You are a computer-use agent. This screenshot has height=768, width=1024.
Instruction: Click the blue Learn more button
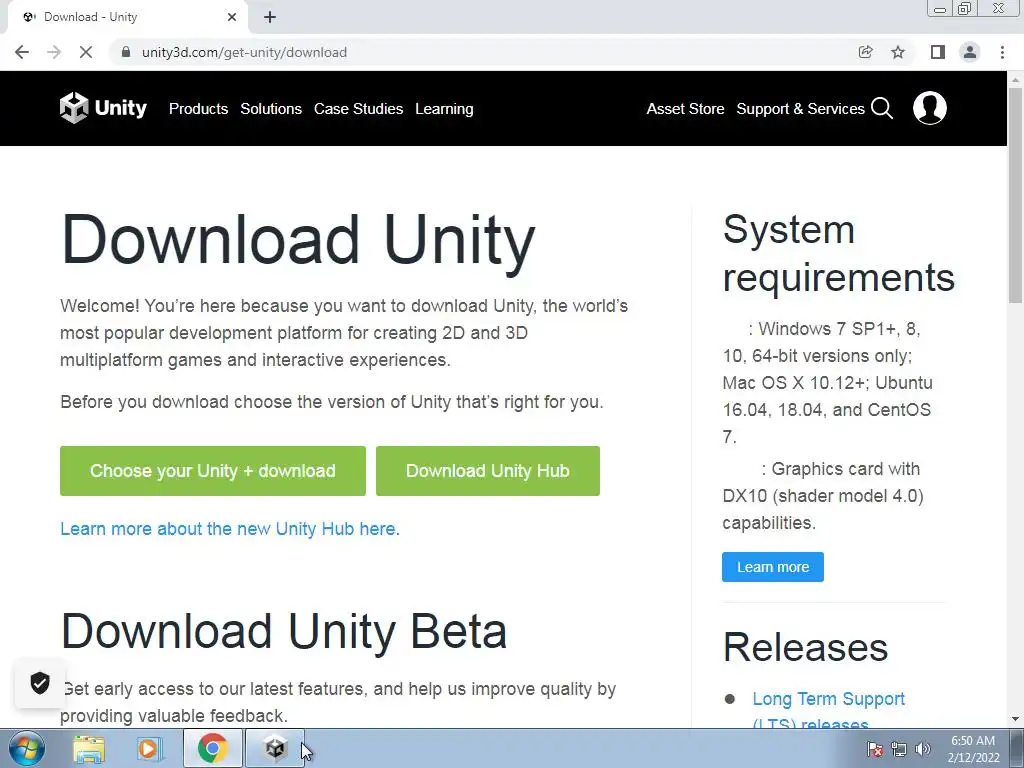coord(773,567)
